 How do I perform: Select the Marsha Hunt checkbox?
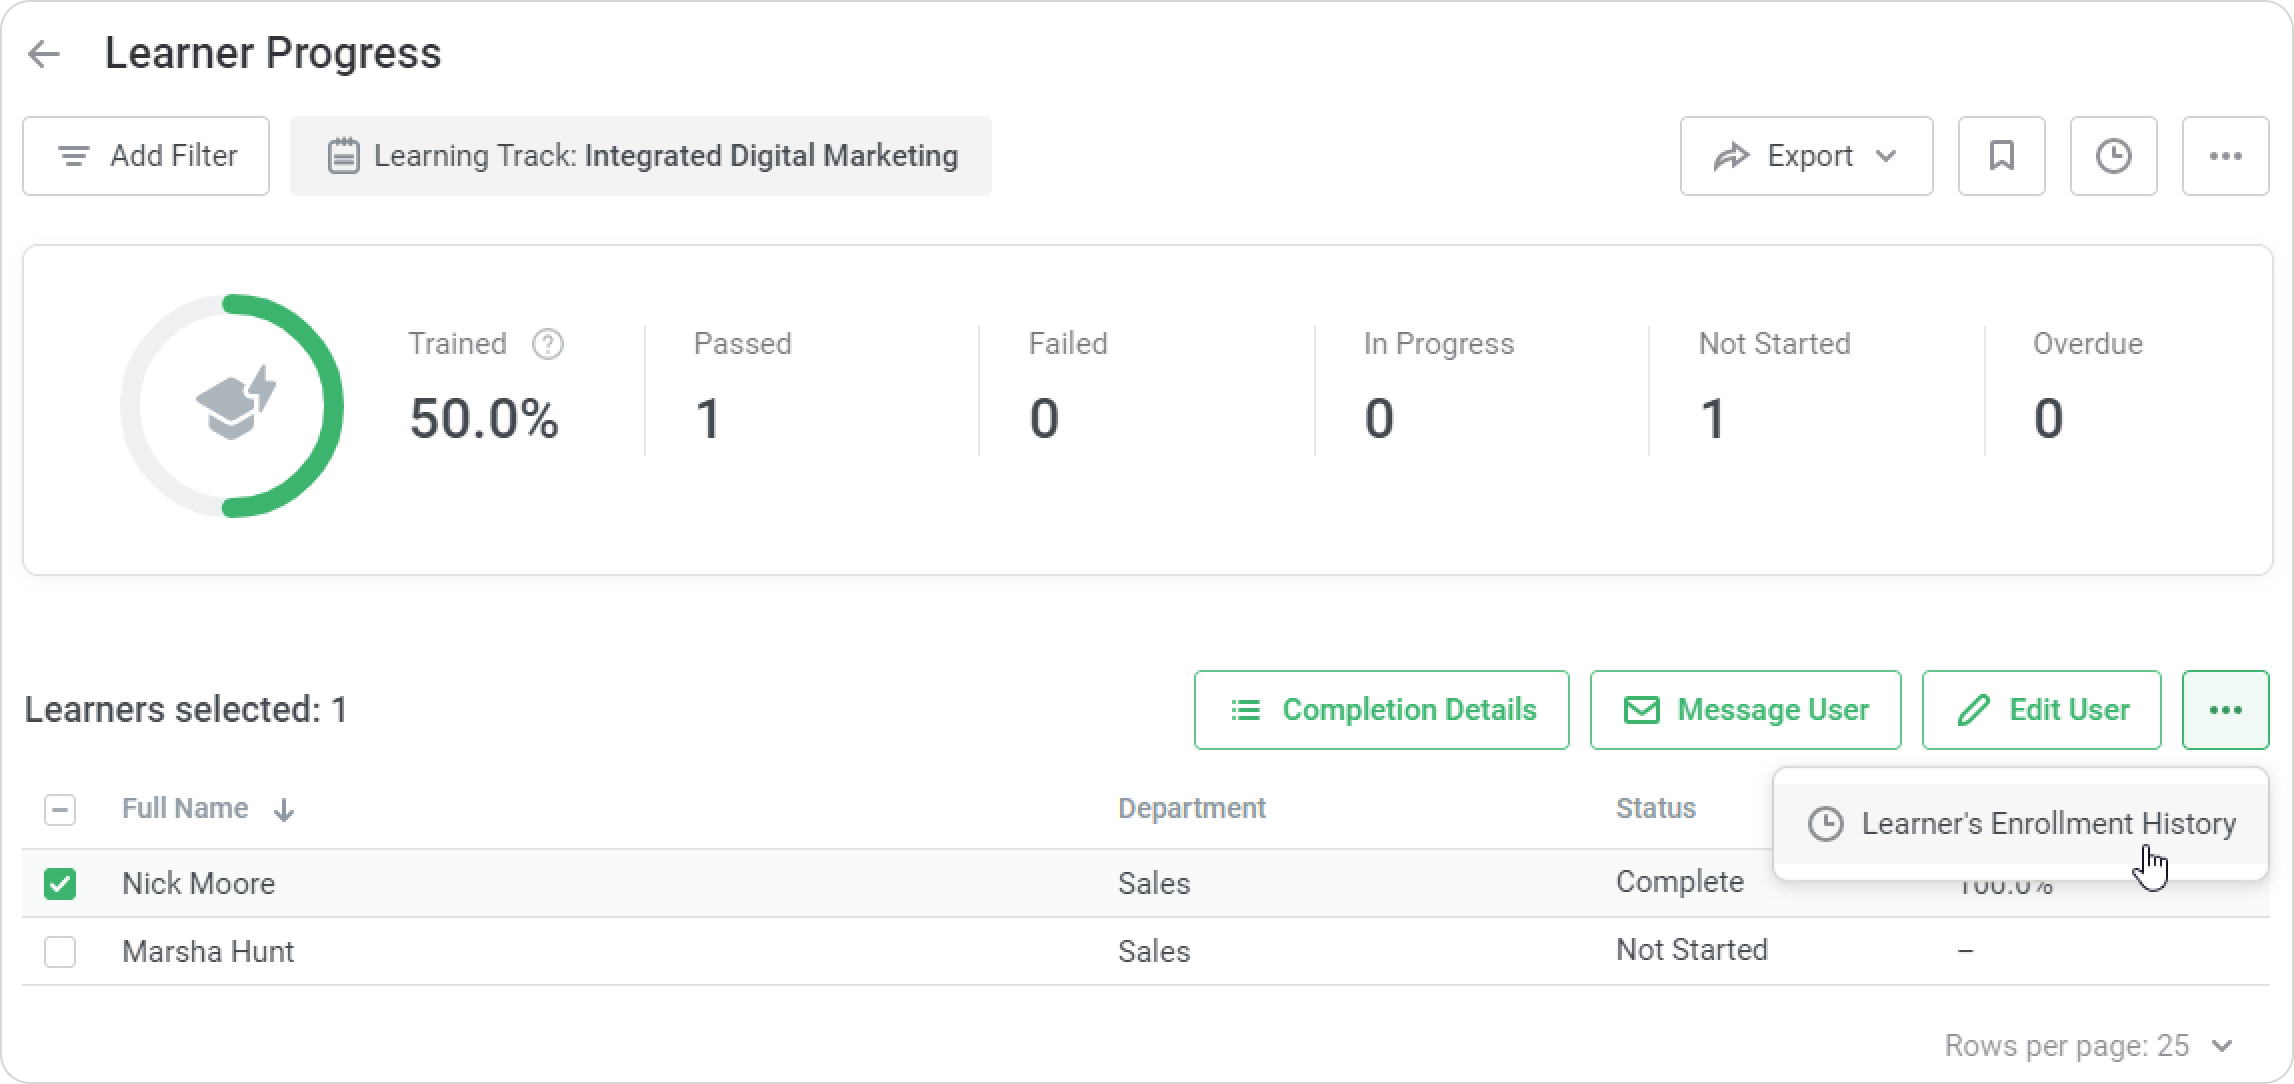(60, 952)
